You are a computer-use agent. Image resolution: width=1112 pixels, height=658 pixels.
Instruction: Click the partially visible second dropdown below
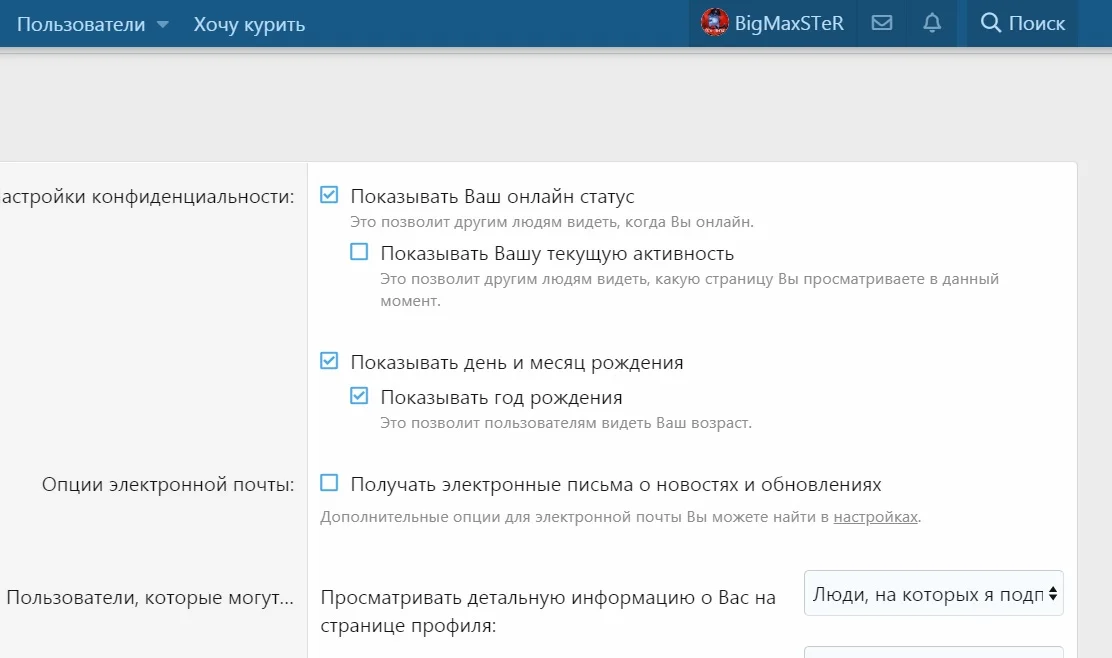pos(933,652)
